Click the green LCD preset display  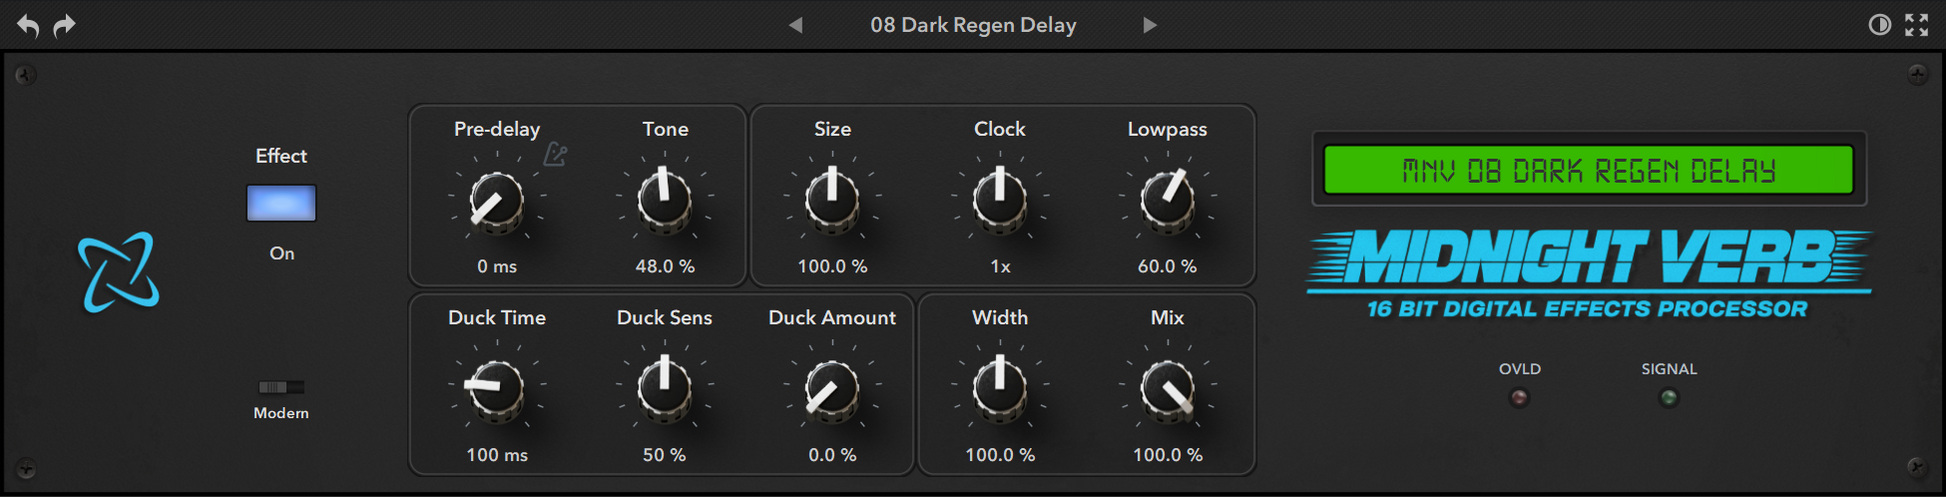pos(1588,170)
